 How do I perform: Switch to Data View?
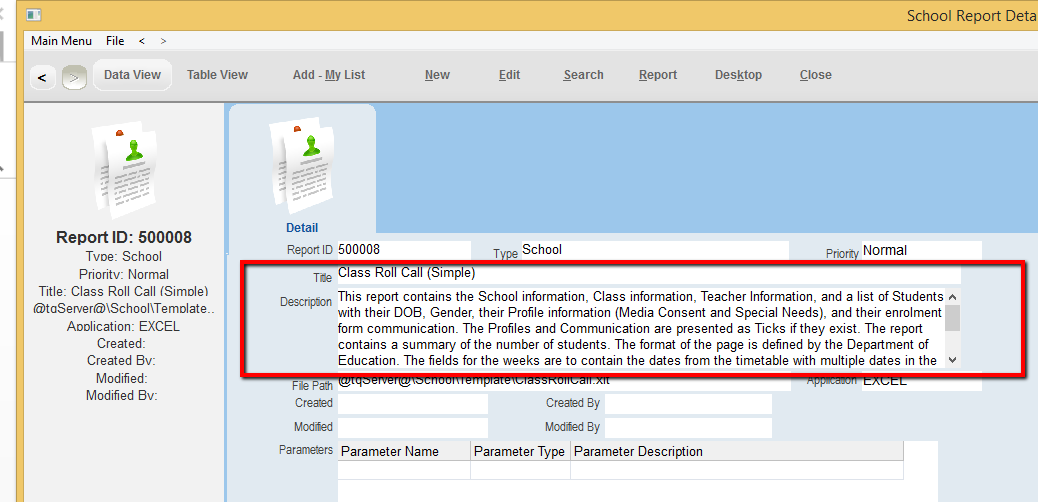click(x=132, y=75)
